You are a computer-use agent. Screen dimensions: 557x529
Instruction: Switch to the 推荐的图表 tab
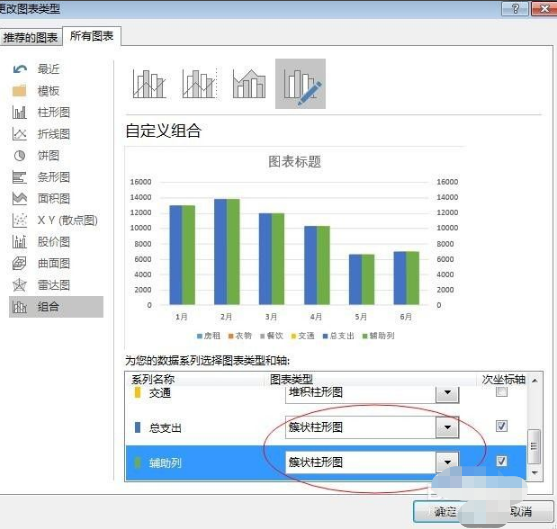tap(31, 37)
